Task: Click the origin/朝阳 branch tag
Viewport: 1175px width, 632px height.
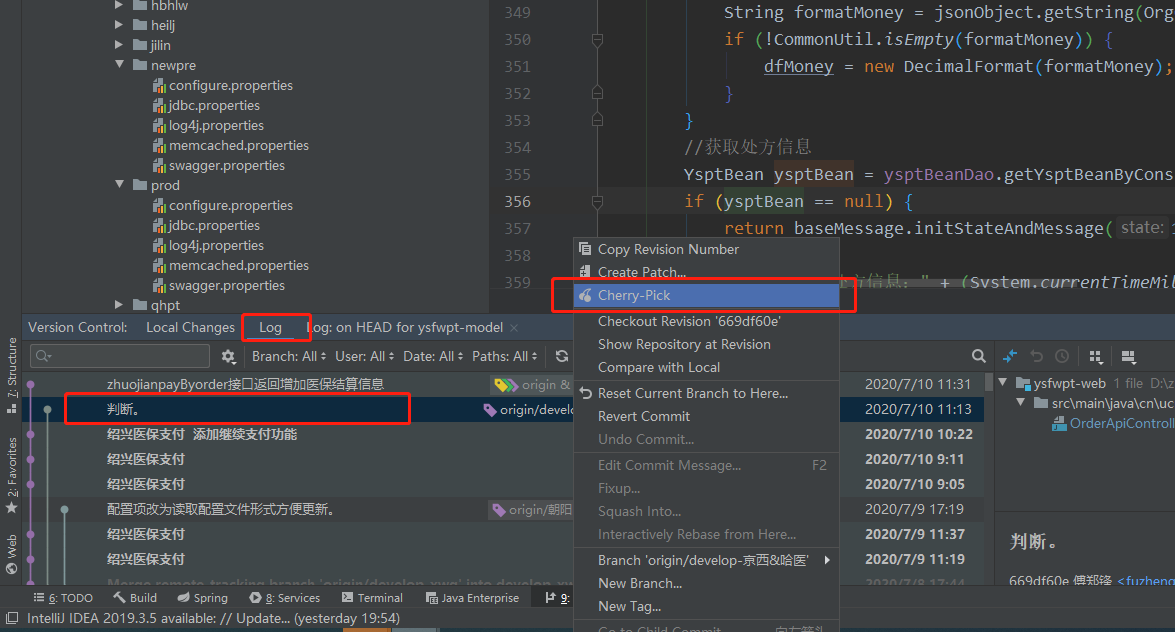Action: coord(532,510)
